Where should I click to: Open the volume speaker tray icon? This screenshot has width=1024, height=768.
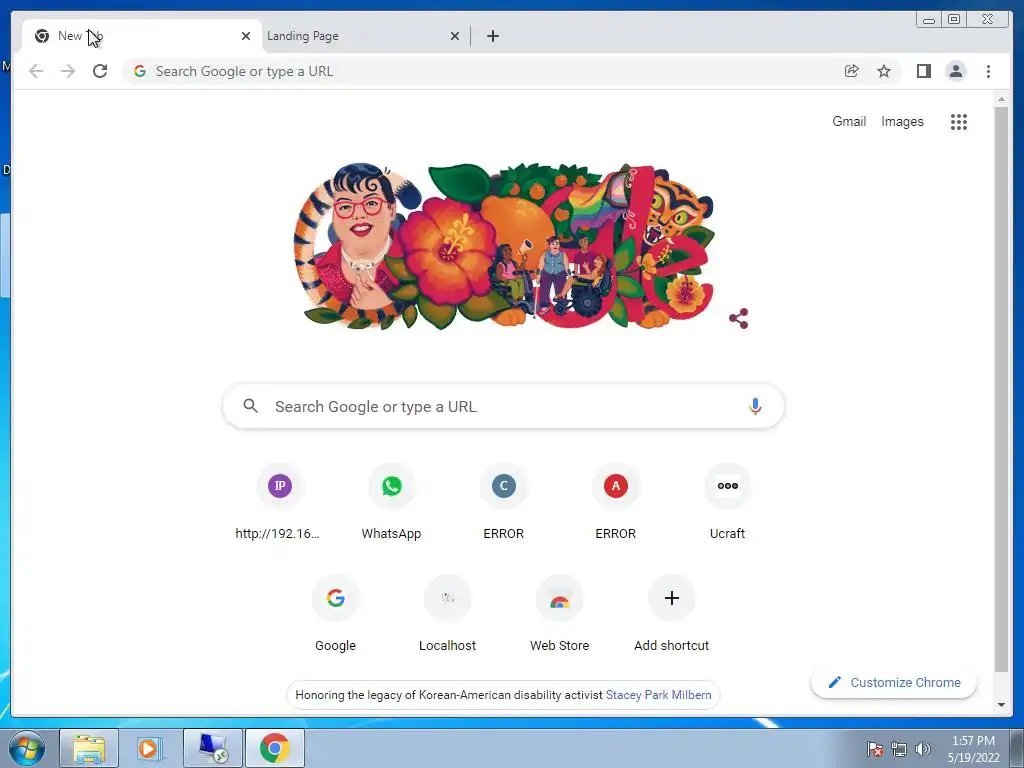click(922, 749)
